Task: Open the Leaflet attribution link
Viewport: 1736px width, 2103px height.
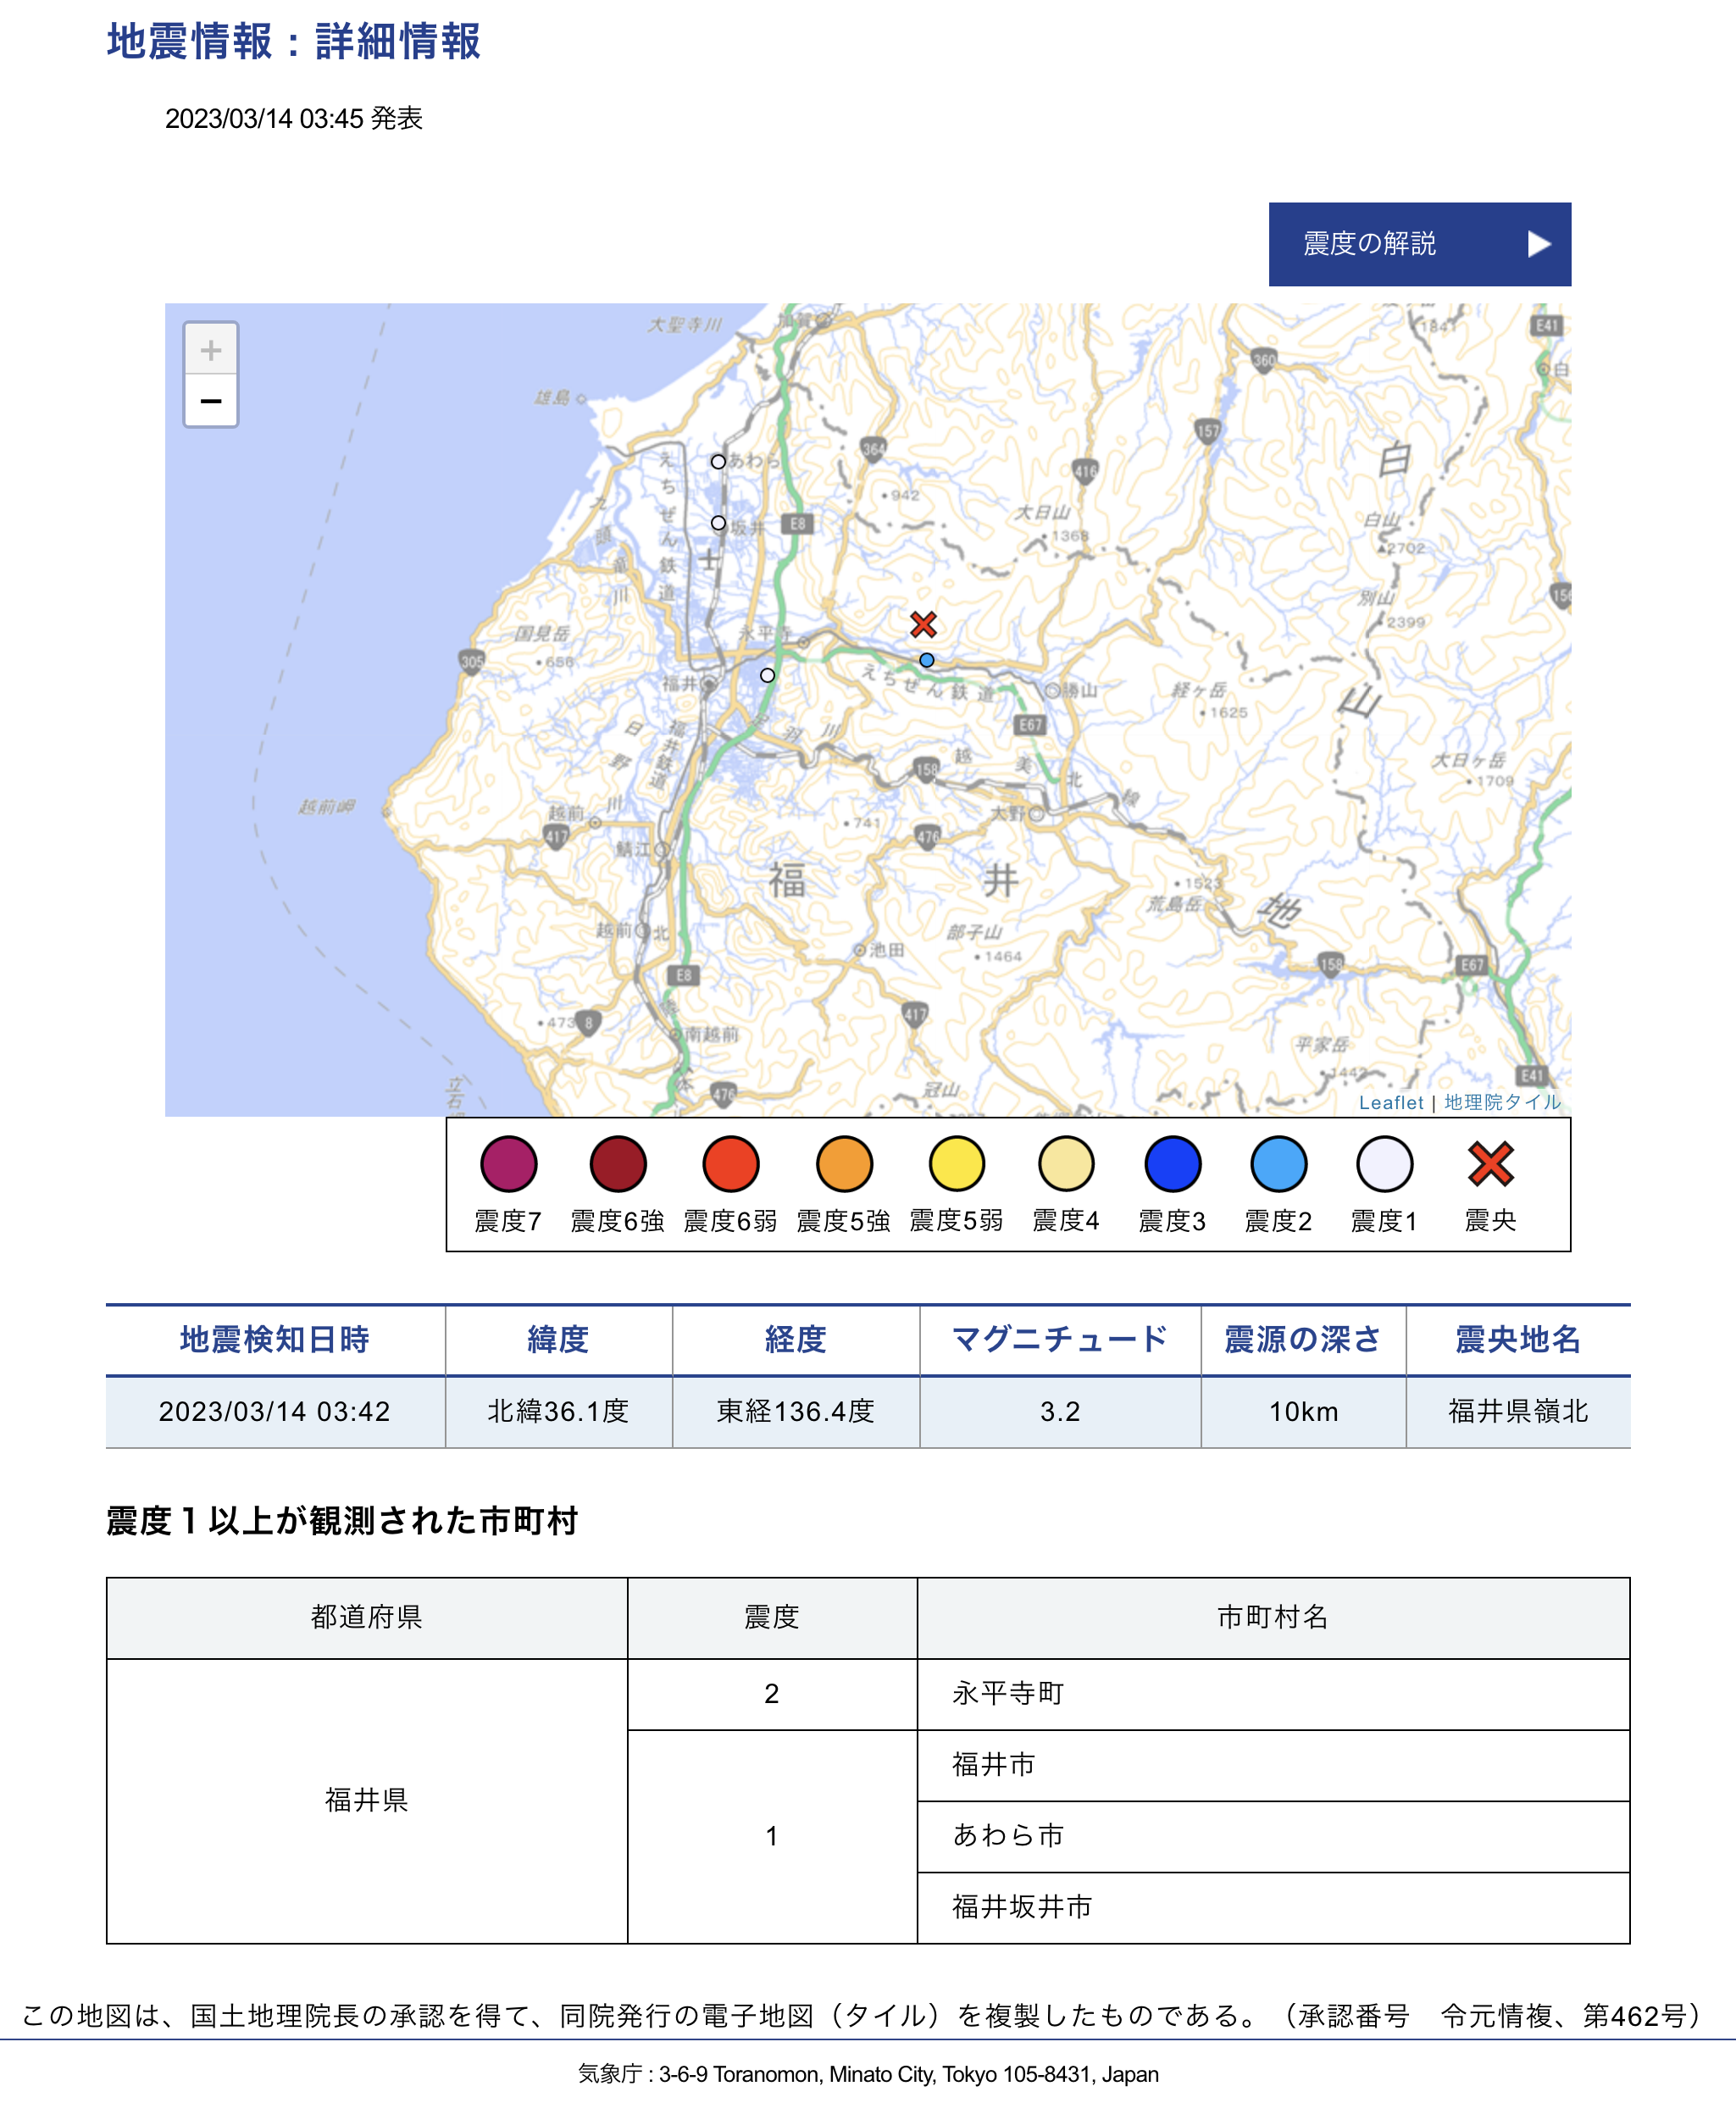Action: click(x=1390, y=1102)
